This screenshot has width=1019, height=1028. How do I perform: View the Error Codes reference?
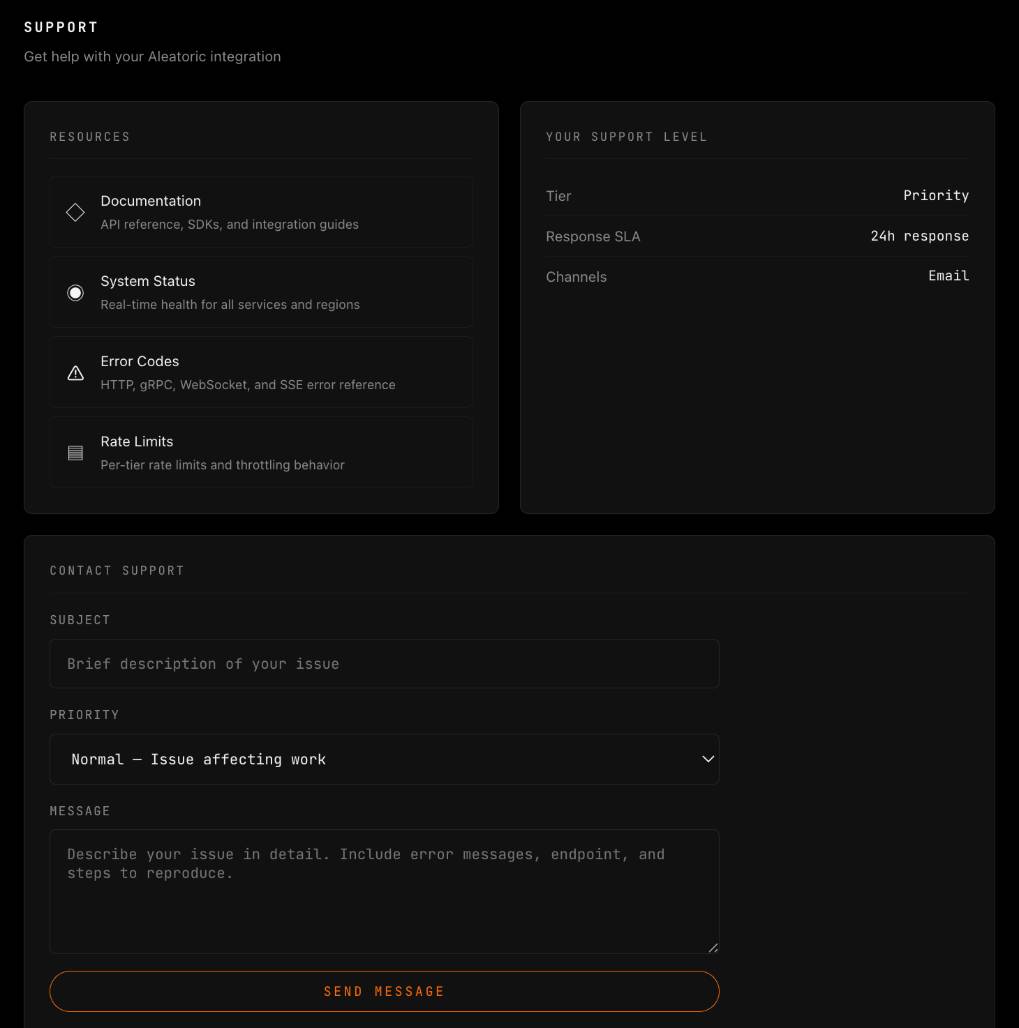click(260, 371)
